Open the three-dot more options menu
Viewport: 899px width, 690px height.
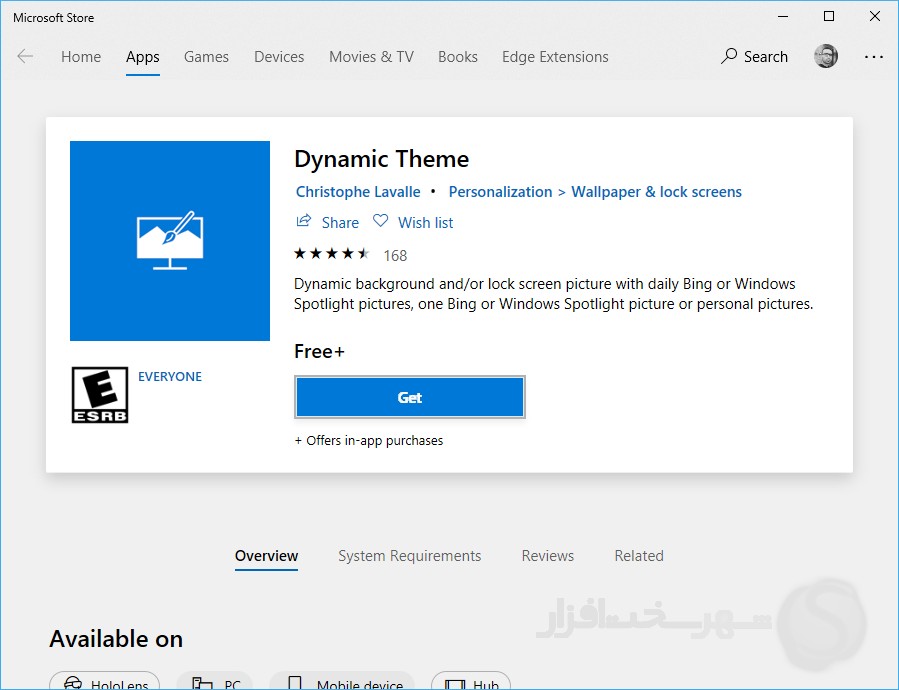coord(874,57)
